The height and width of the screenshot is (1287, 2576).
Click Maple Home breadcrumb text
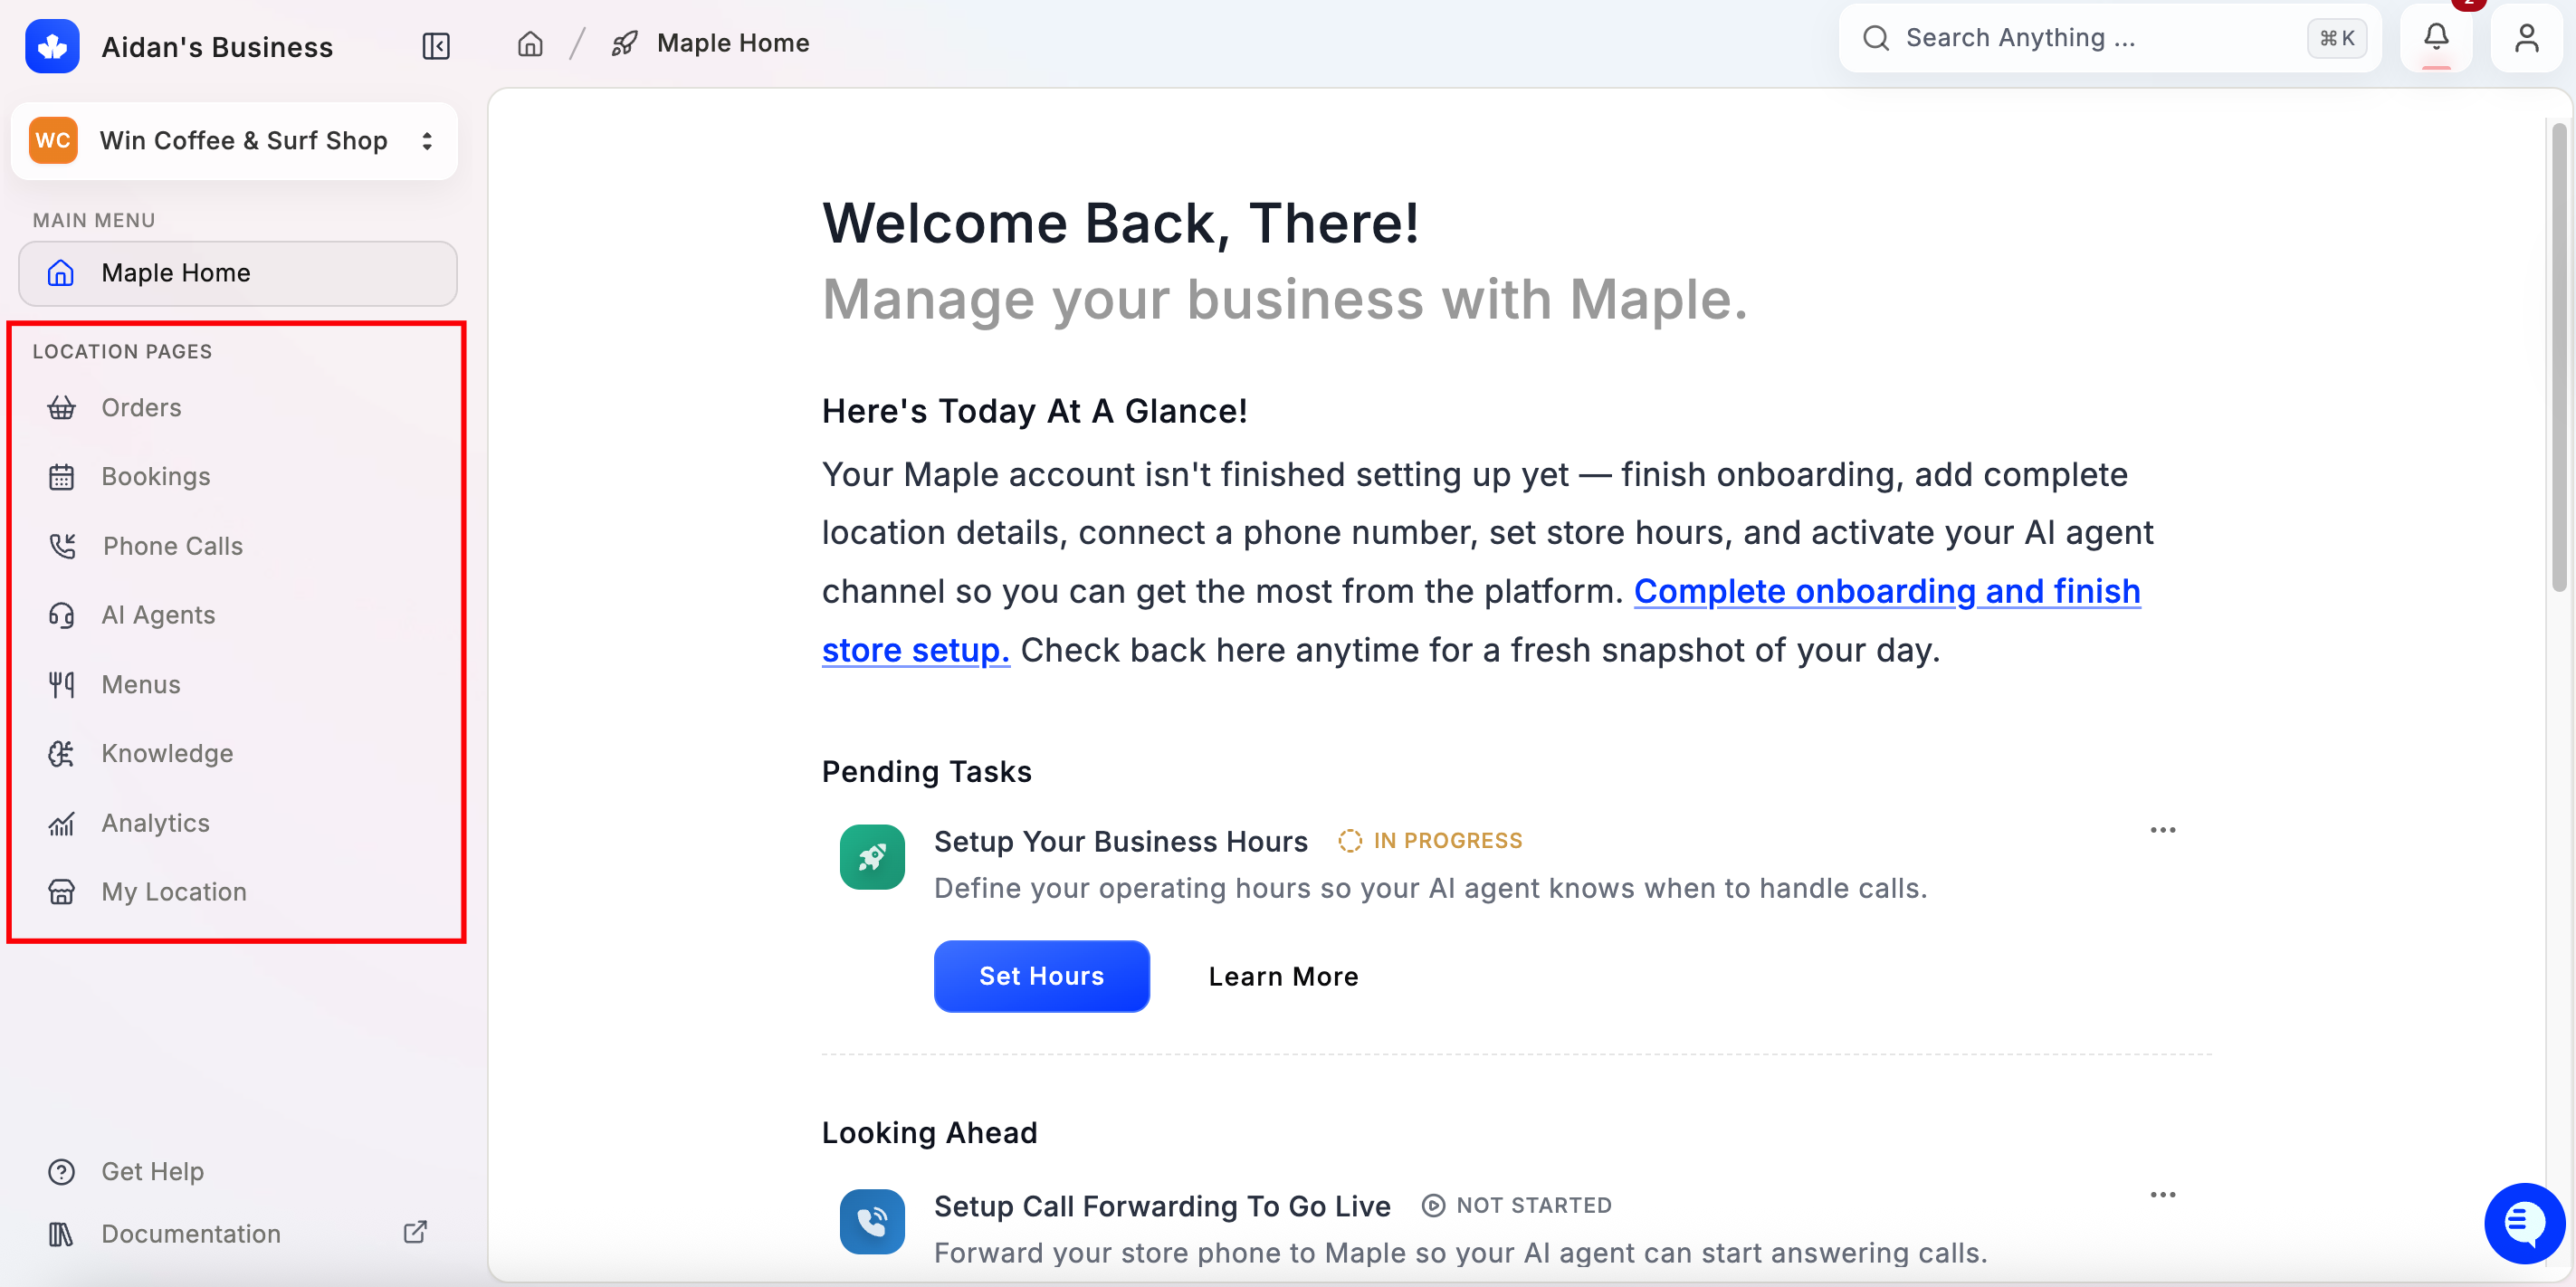(733, 43)
